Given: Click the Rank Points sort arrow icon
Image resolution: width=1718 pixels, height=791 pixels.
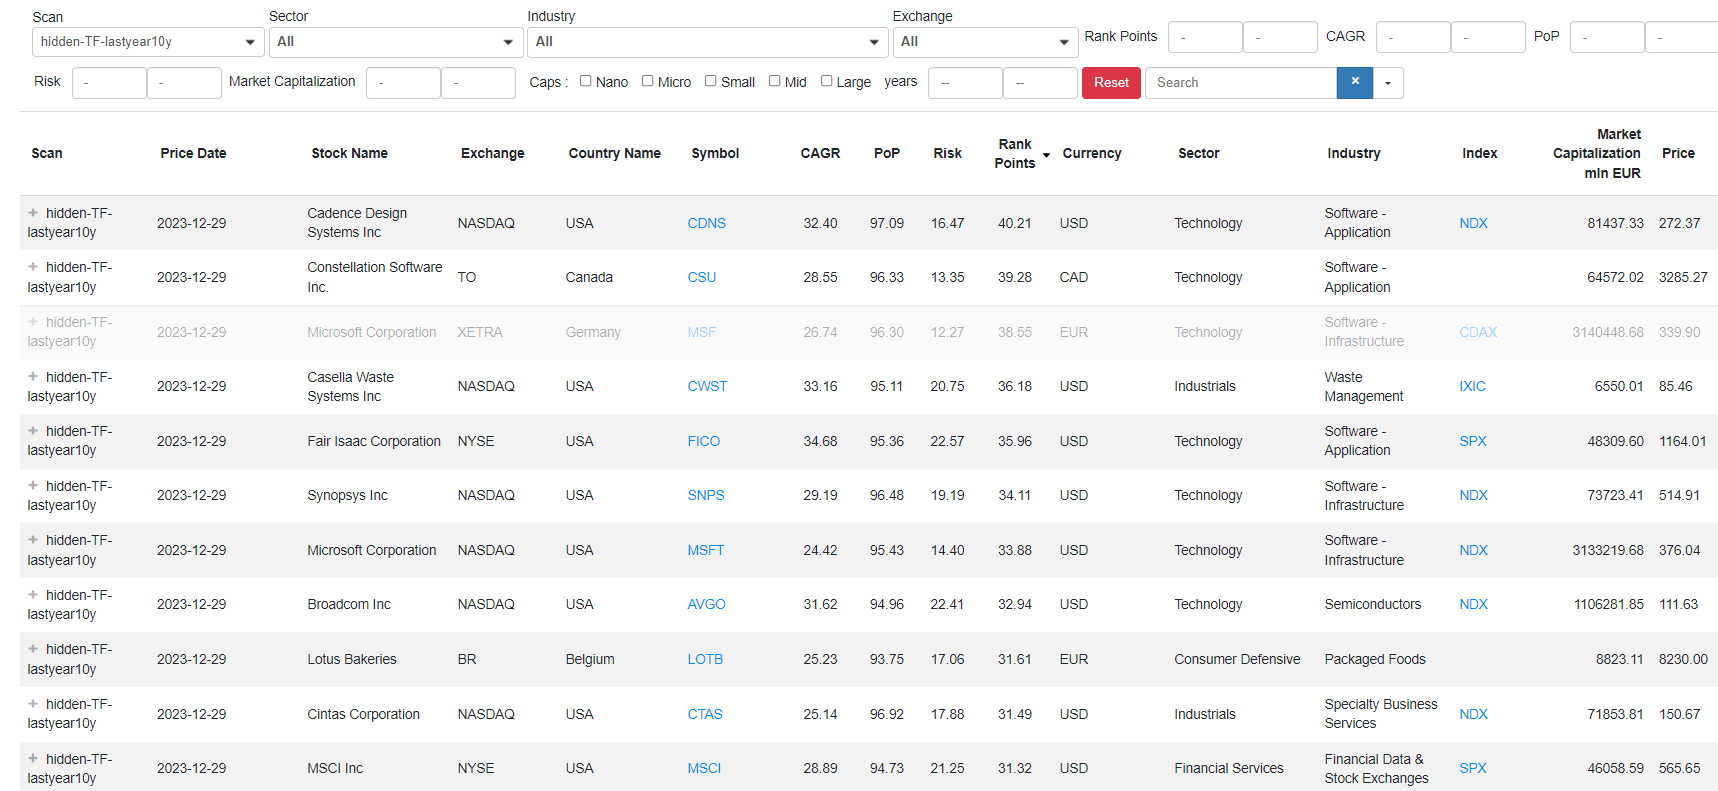Looking at the screenshot, I should point(1046,155).
